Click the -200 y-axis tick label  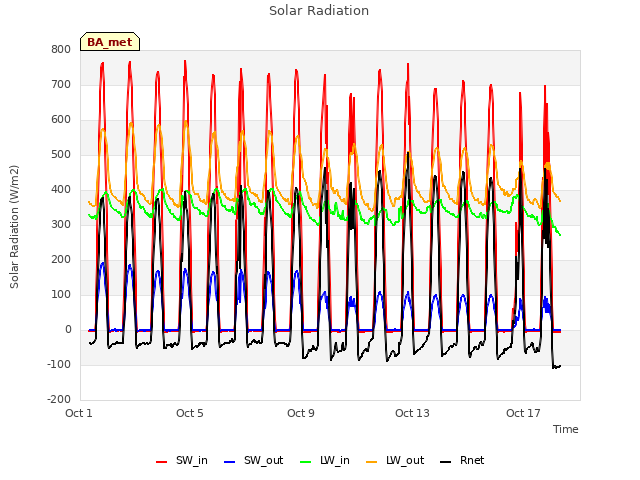click(x=59, y=400)
